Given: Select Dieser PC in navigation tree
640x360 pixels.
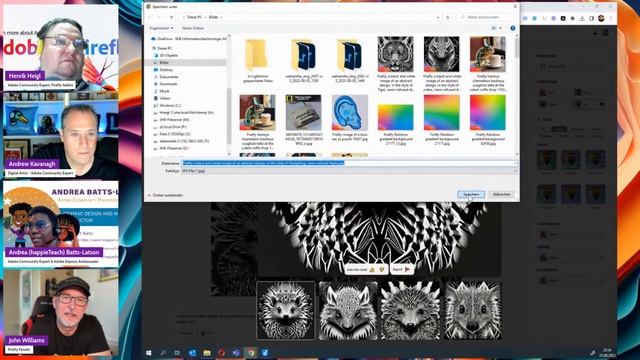Looking at the screenshot, I should tap(162, 48).
